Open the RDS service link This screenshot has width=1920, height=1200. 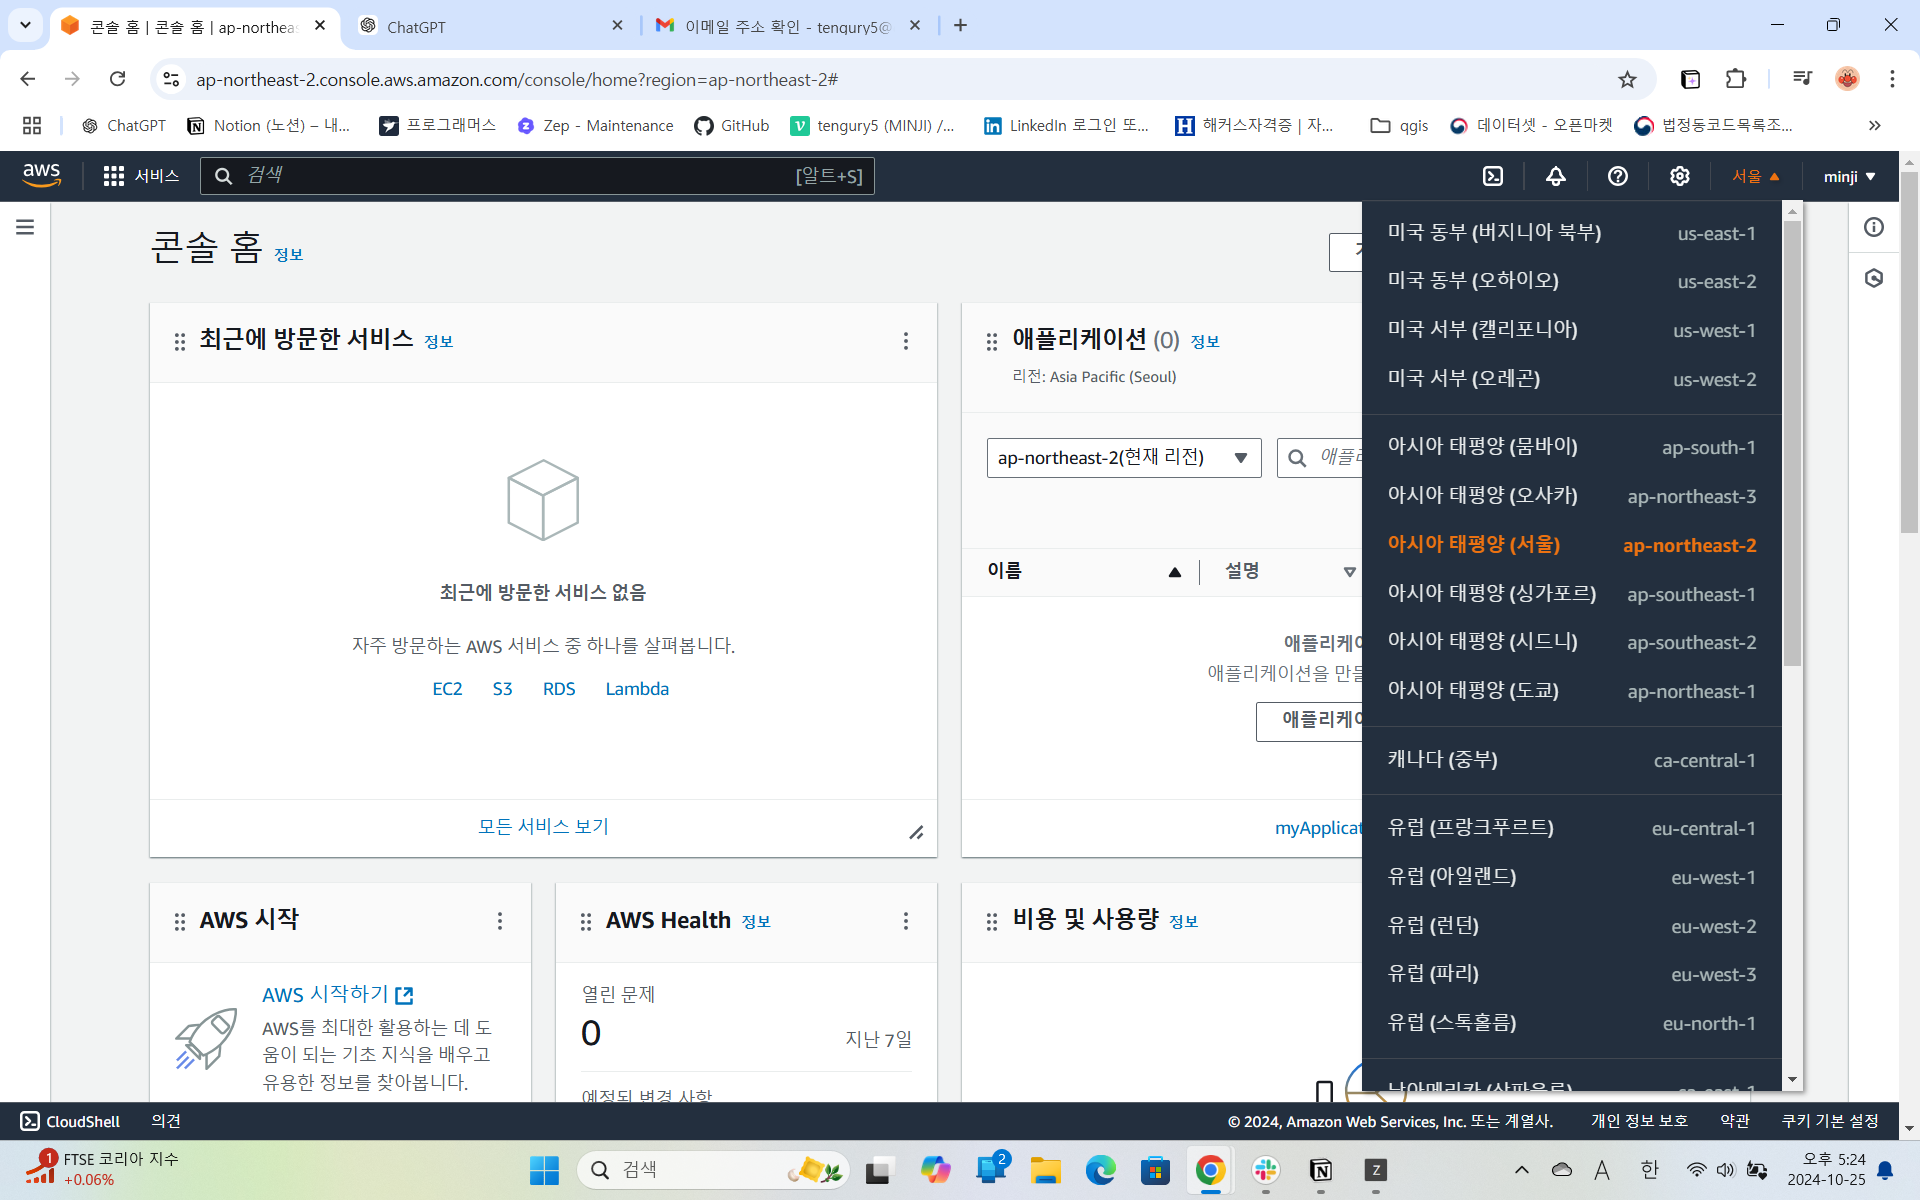[559, 689]
